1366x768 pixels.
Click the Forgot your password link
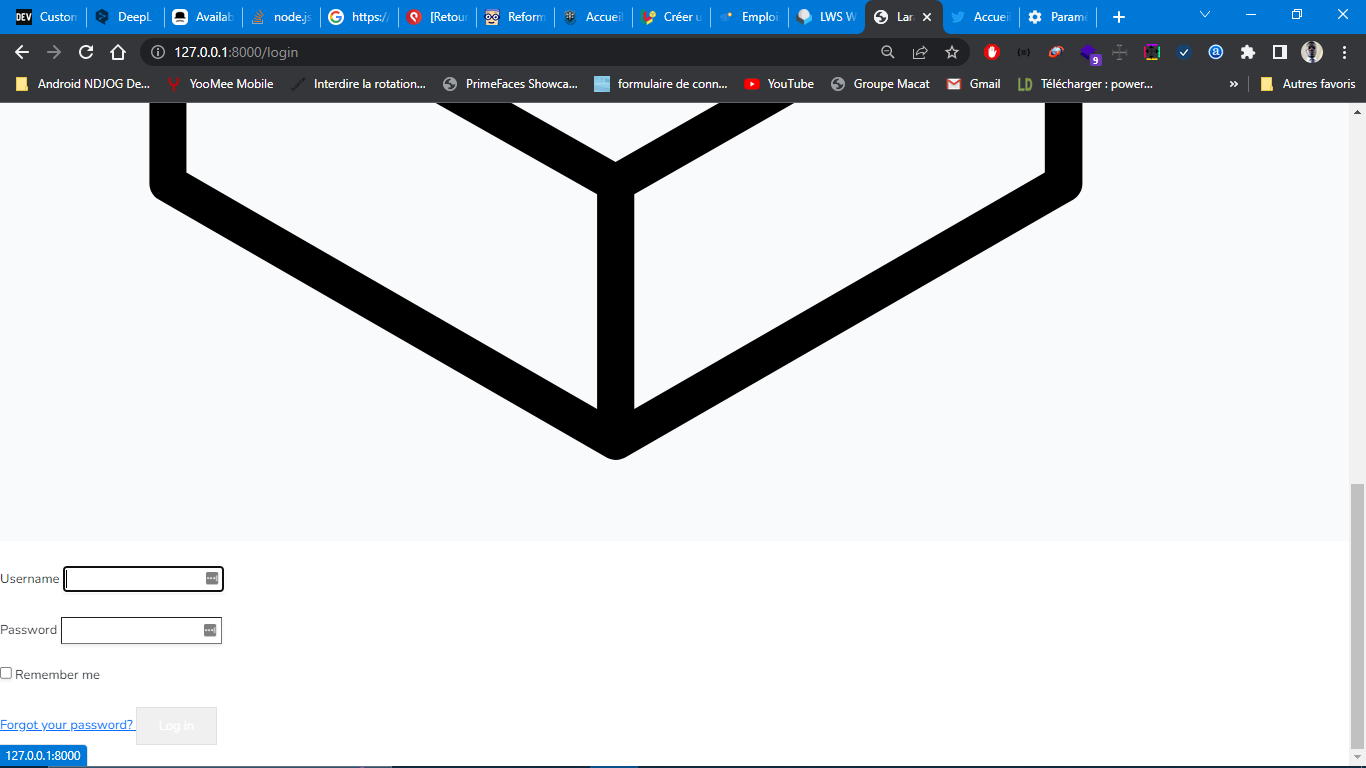(67, 724)
